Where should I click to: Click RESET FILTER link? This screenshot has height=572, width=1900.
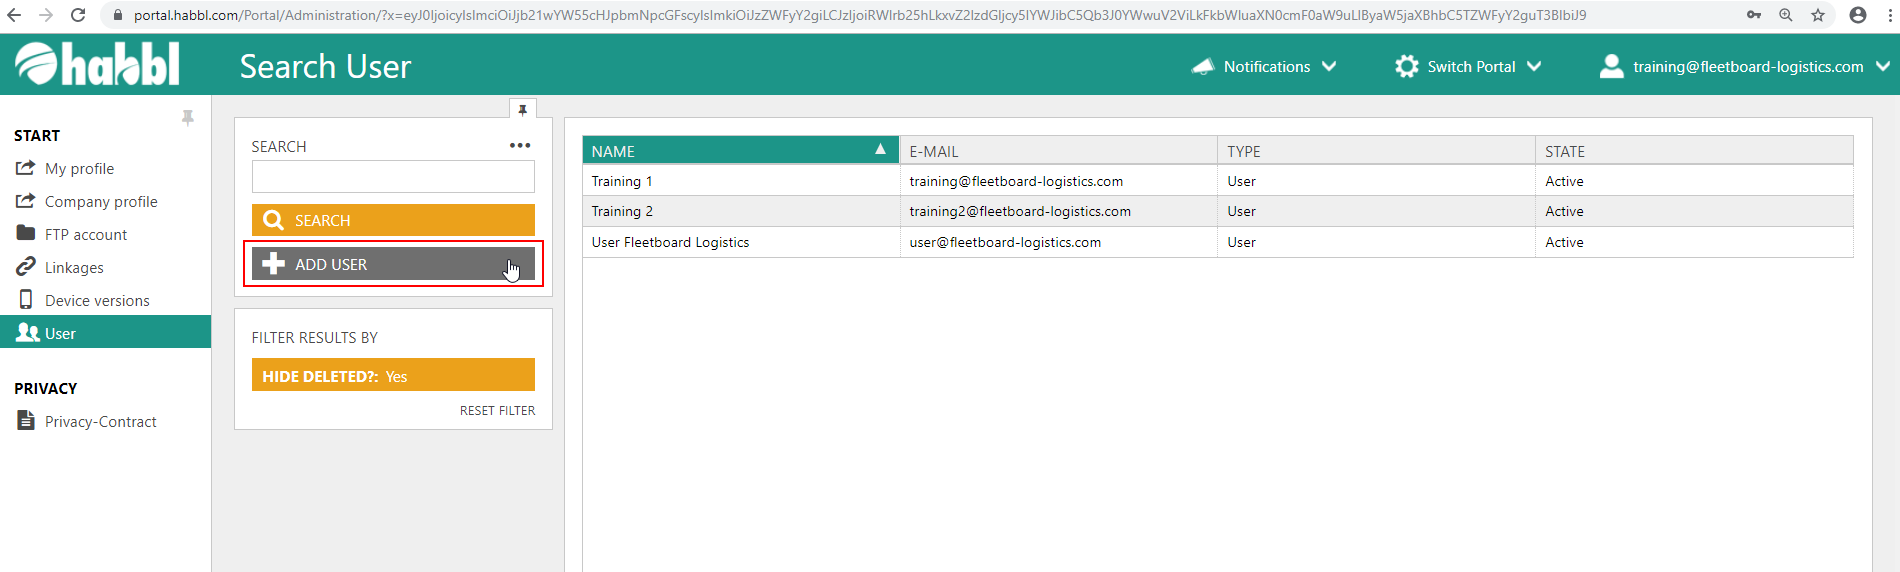tap(497, 411)
